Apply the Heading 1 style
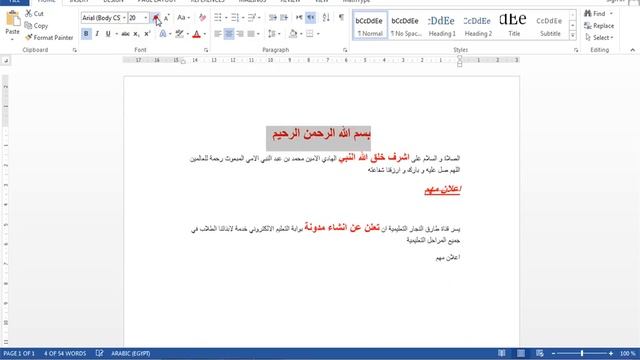Screen dimensions: 640x360 [x=442, y=25]
